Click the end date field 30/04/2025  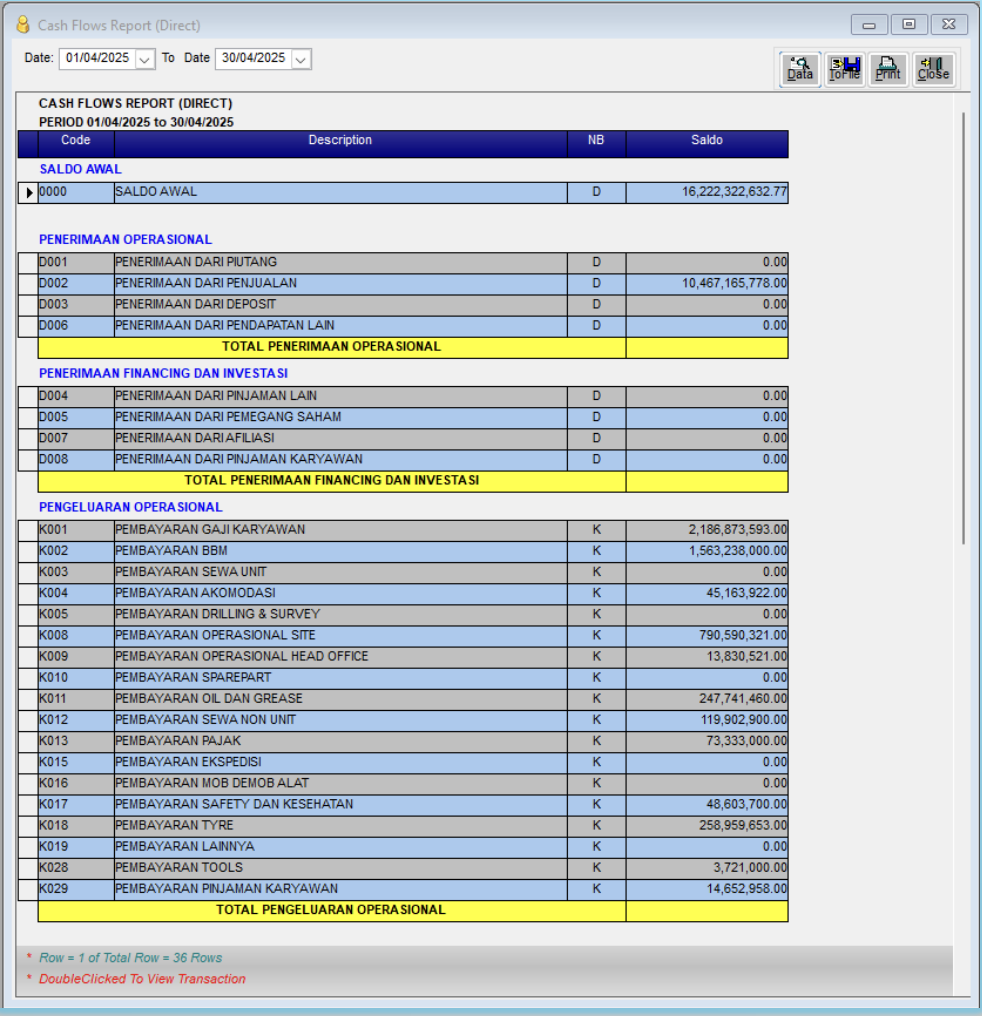click(254, 58)
